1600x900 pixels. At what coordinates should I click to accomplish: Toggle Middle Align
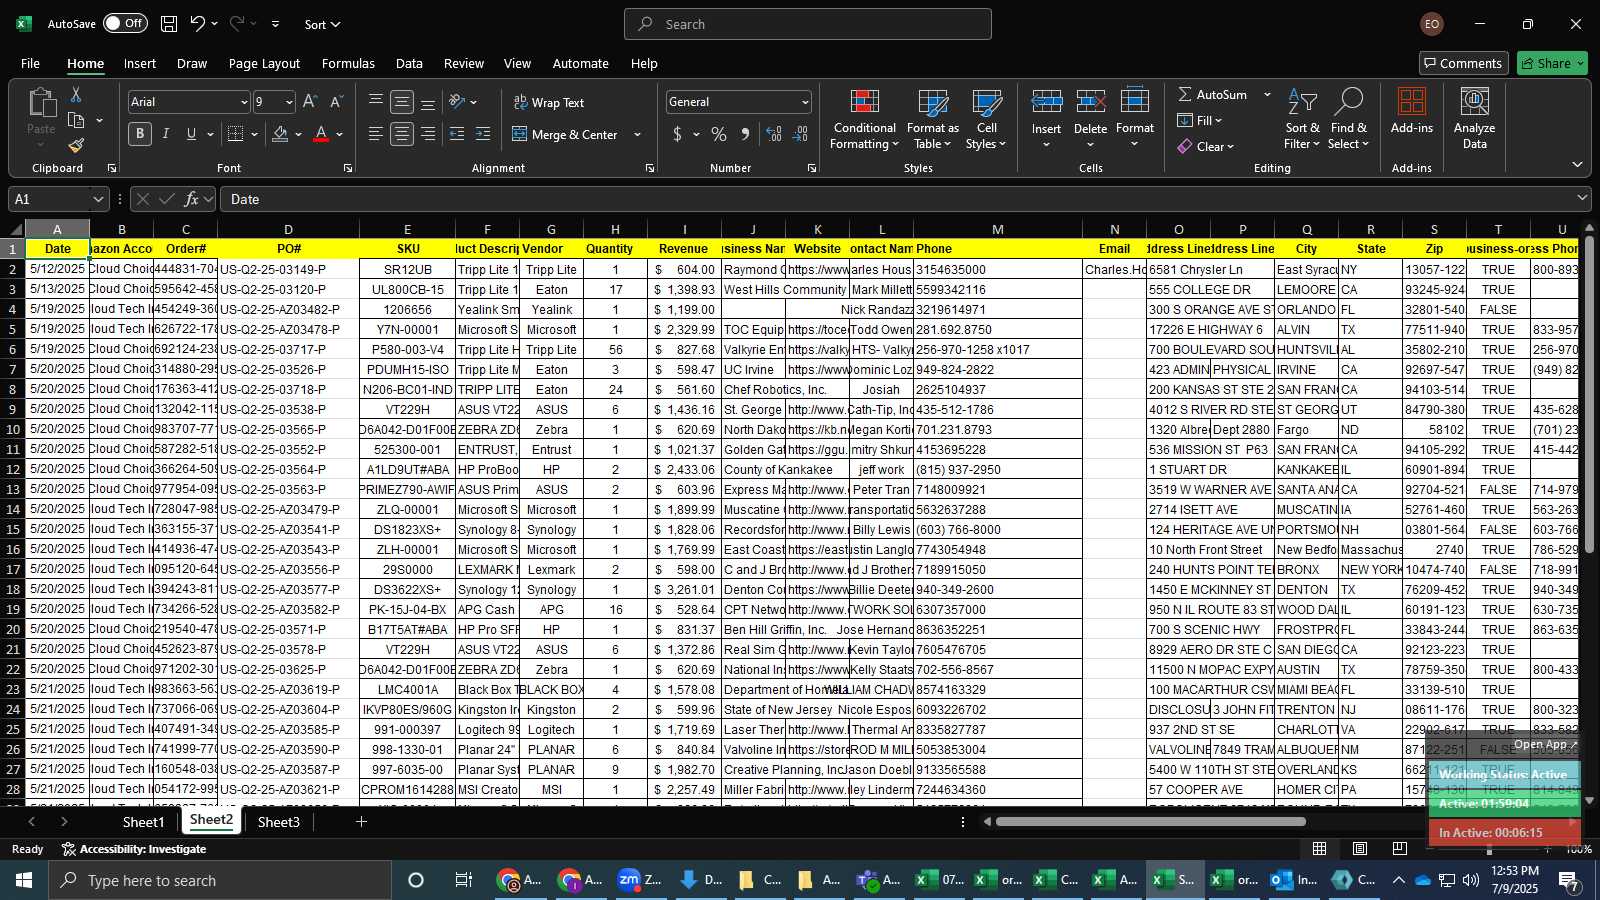(402, 102)
